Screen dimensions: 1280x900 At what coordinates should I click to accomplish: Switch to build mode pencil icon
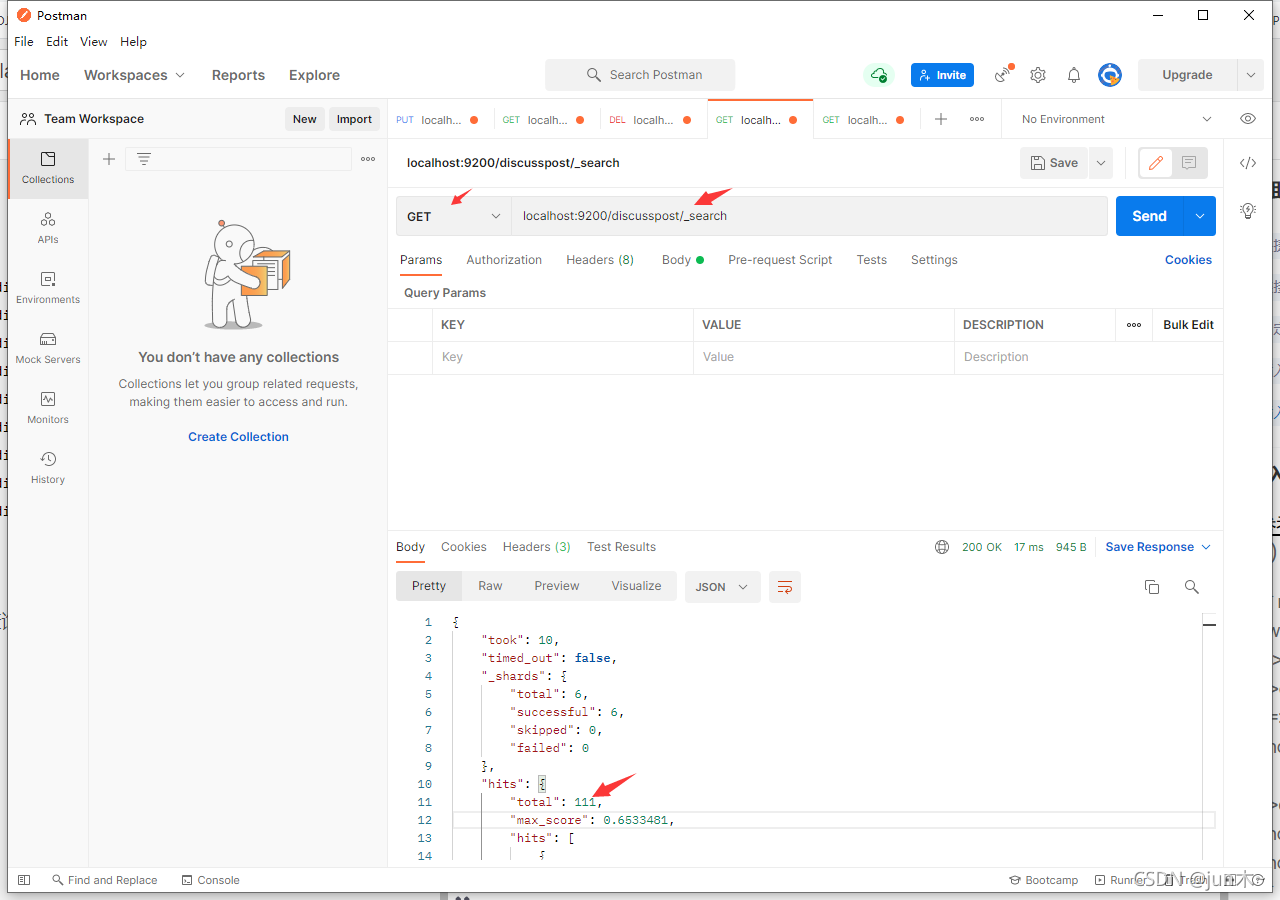tap(1156, 163)
